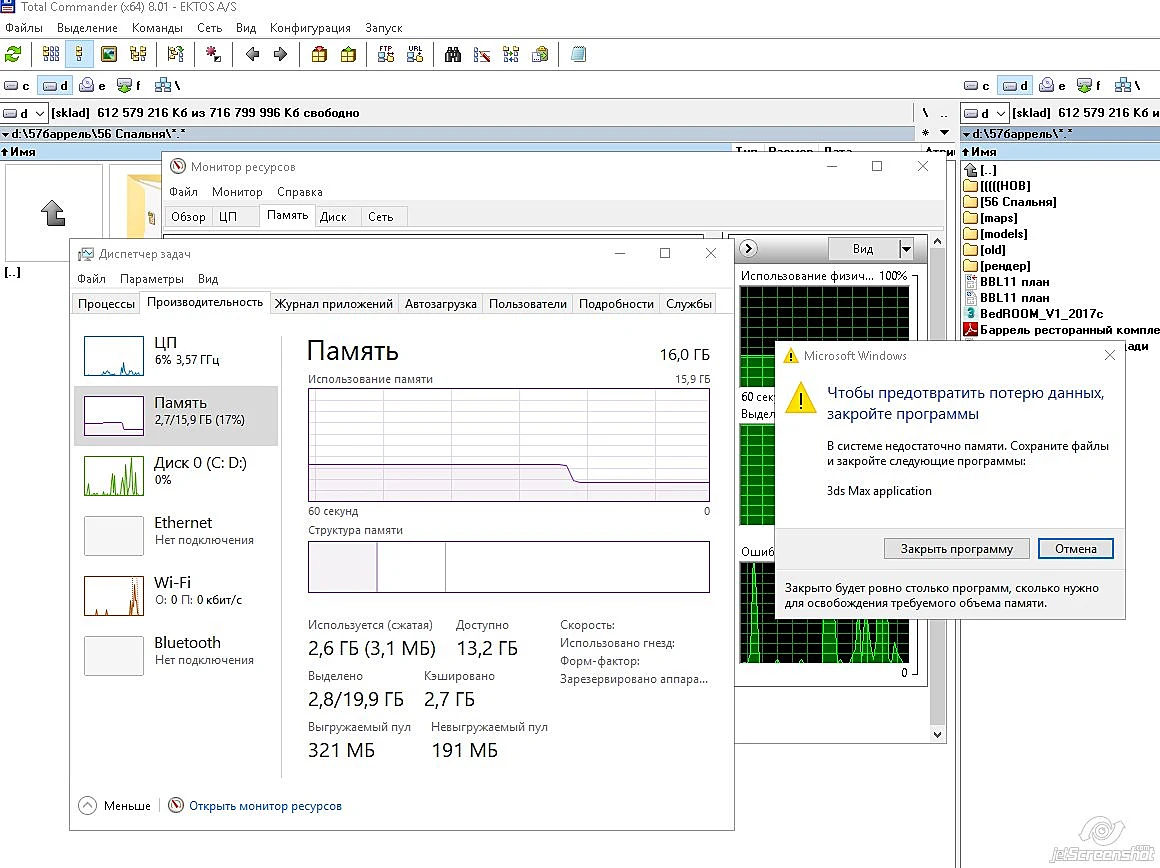1160x868 pixels.
Task: Click the thumbnail view icon in toolbar
Action: tap(109, 54)
